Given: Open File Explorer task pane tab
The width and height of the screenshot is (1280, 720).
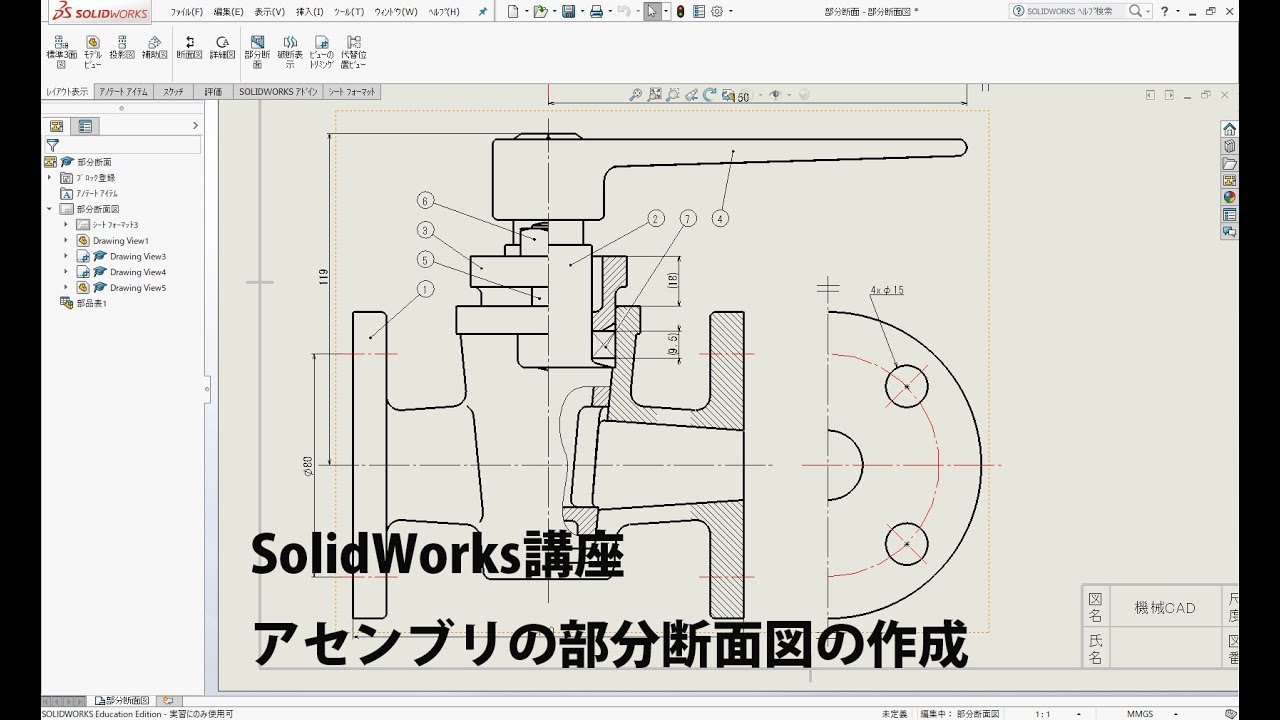Looking at the screenshot, I should [1230, 163].
